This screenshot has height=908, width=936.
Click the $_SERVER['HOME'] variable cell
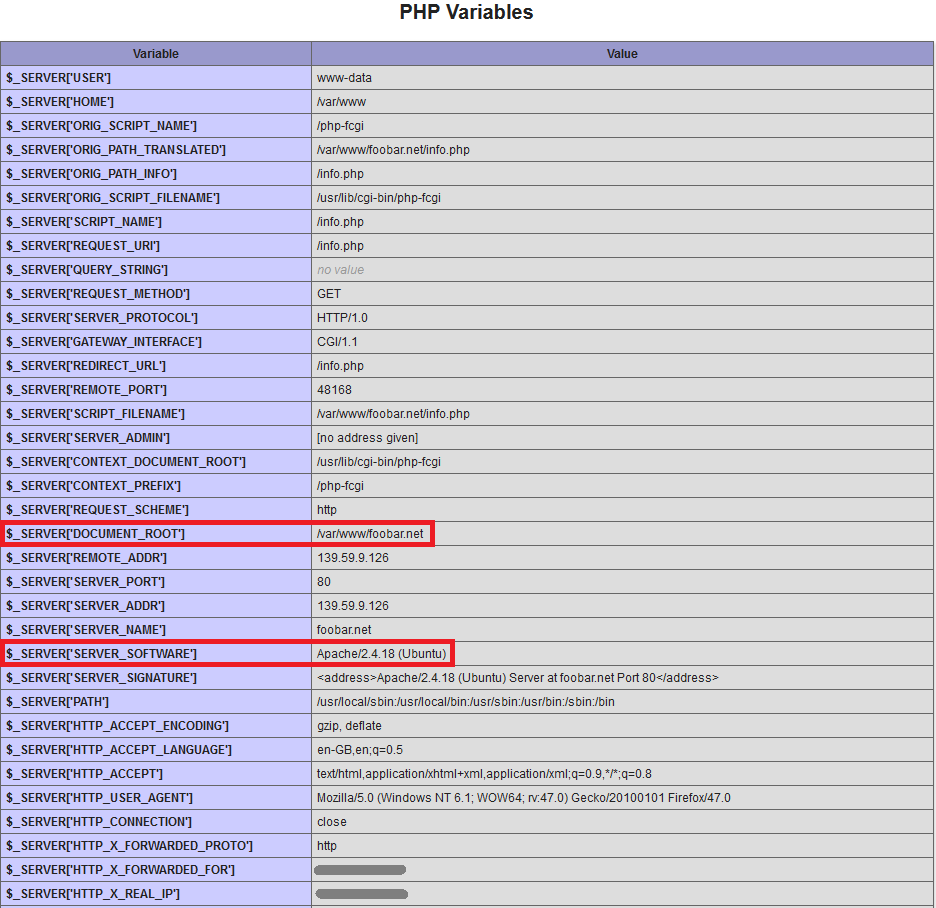pos(156,101)
